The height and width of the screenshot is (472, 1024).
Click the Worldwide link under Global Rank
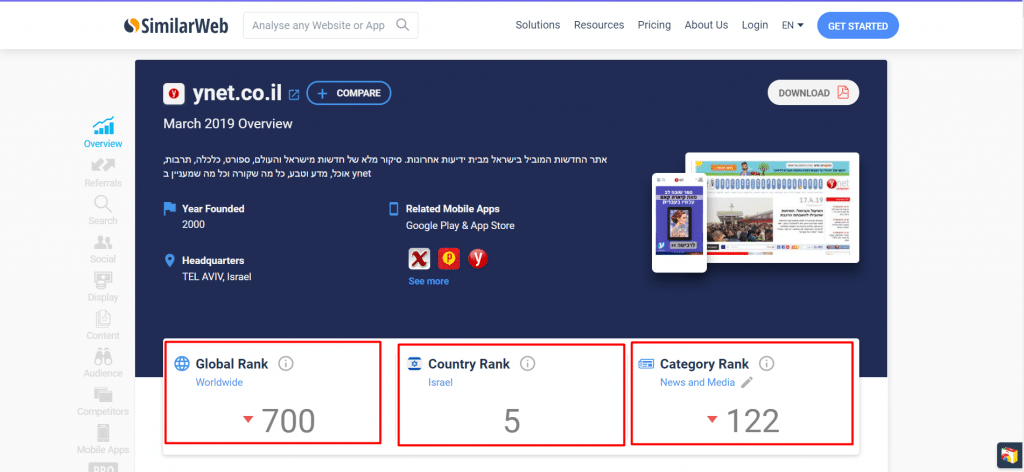point(219,383)
